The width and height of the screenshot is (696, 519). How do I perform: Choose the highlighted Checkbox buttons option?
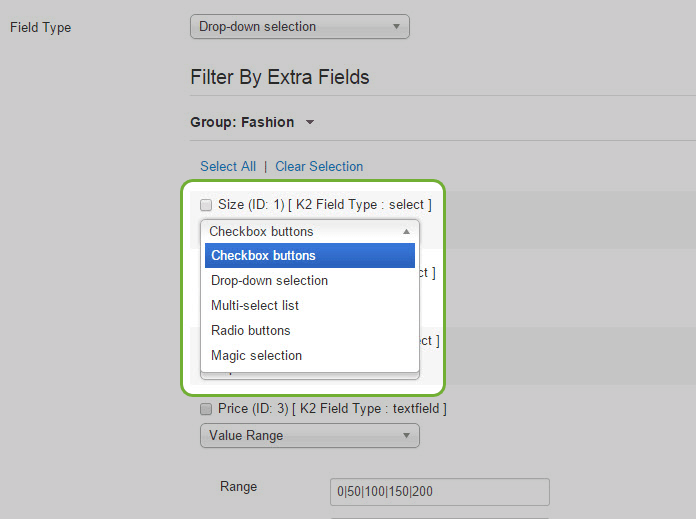tap(310, 255)
